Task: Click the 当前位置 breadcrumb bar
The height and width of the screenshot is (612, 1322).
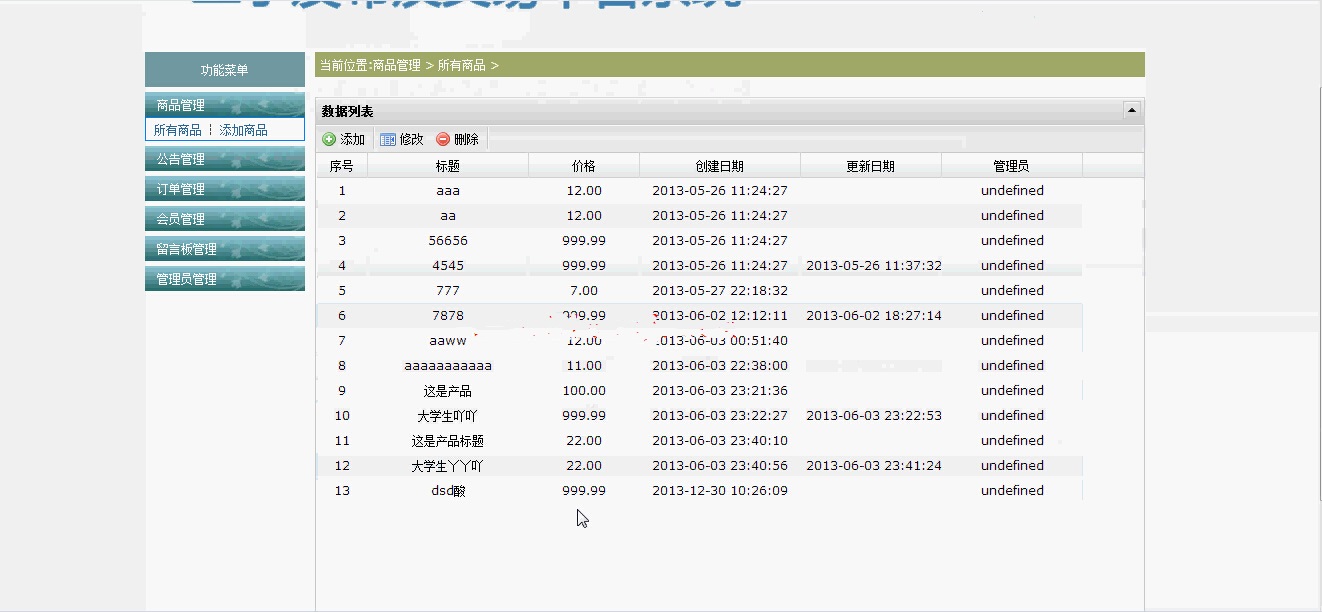Action: tap(730, 65)
